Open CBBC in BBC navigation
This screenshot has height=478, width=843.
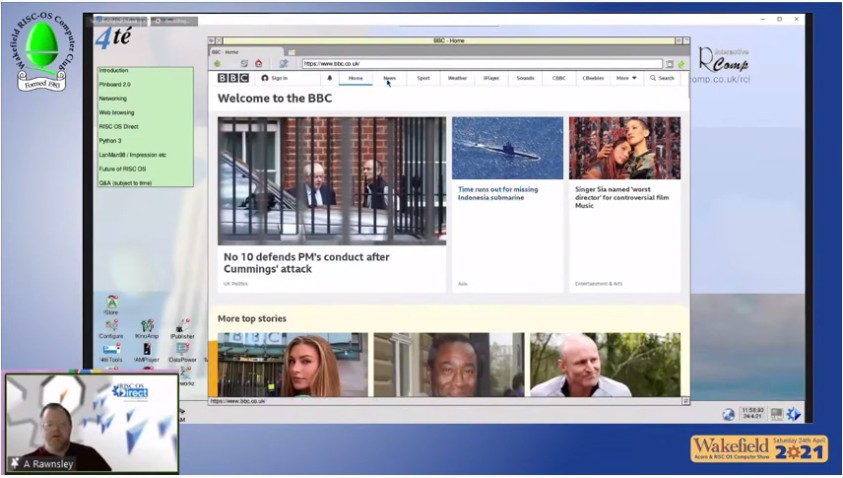point(559,78)
